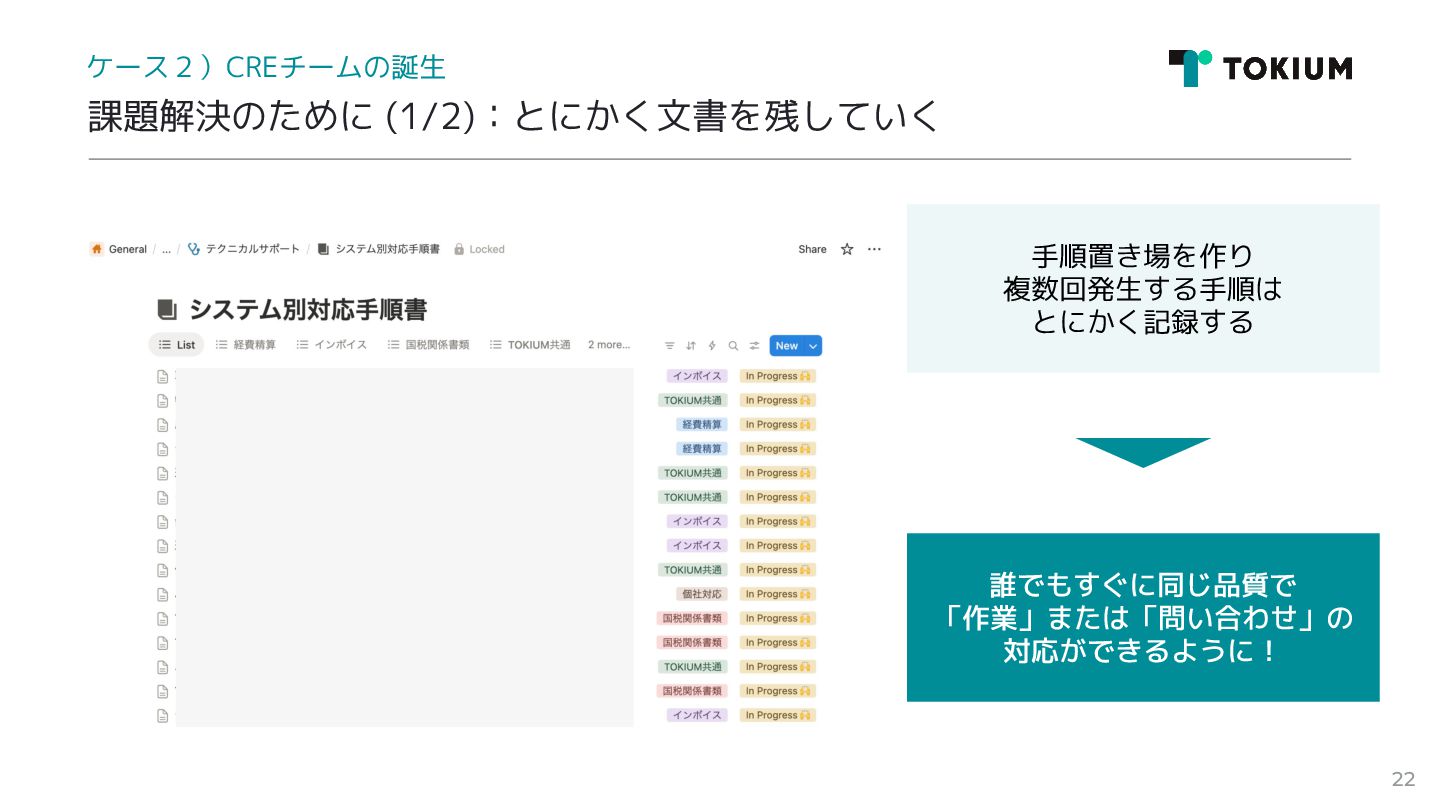This screenshot has width=1440, height=810.
Task: Click the "ケース２）CREチームの誕生" heading
Action: click(x=266, y=67)
